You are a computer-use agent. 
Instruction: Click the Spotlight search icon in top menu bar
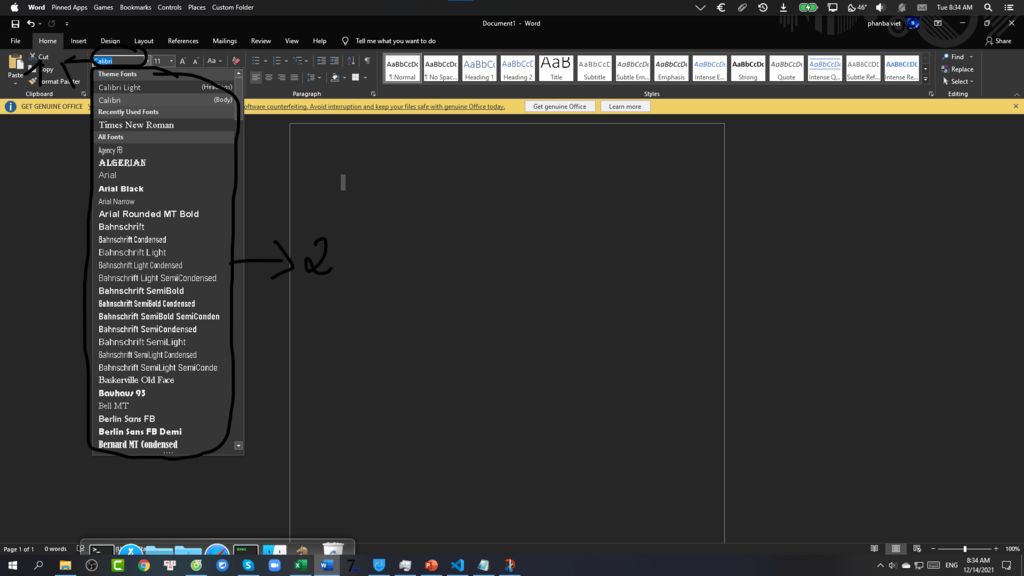pos(988,7)
